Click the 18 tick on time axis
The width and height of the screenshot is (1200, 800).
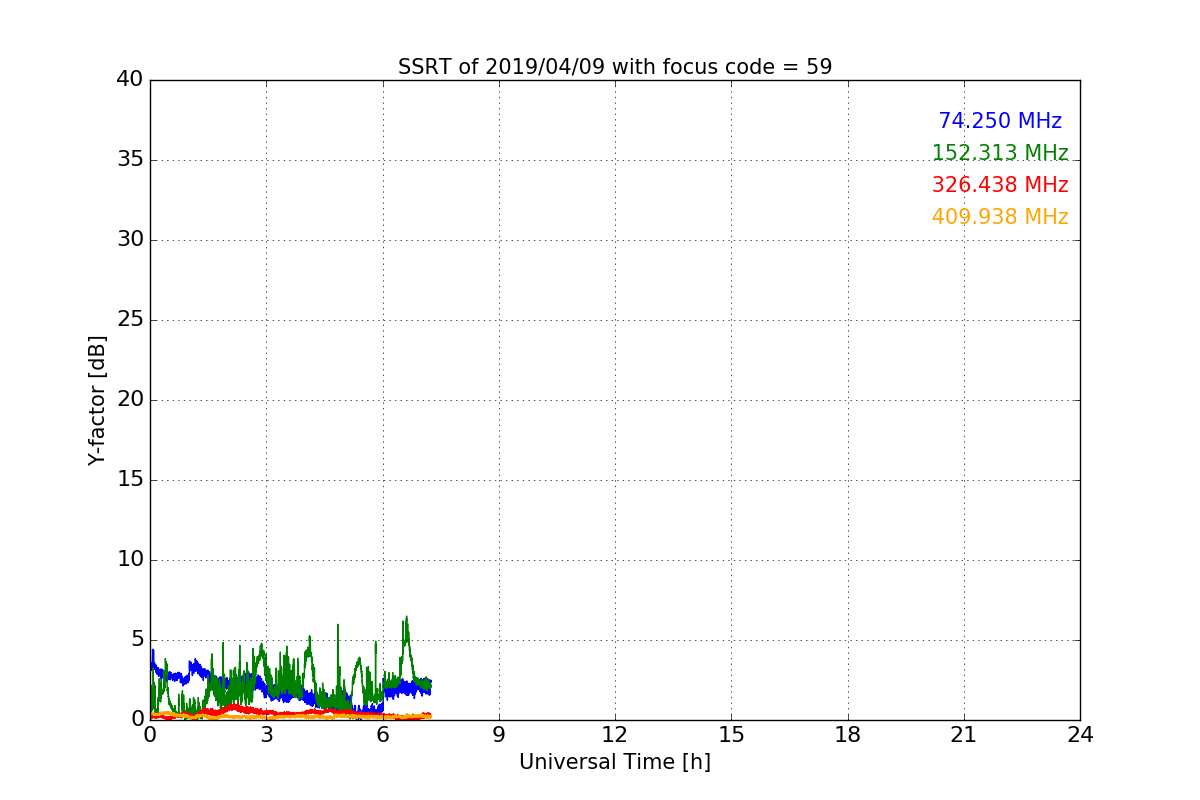(x=848, y=735)
